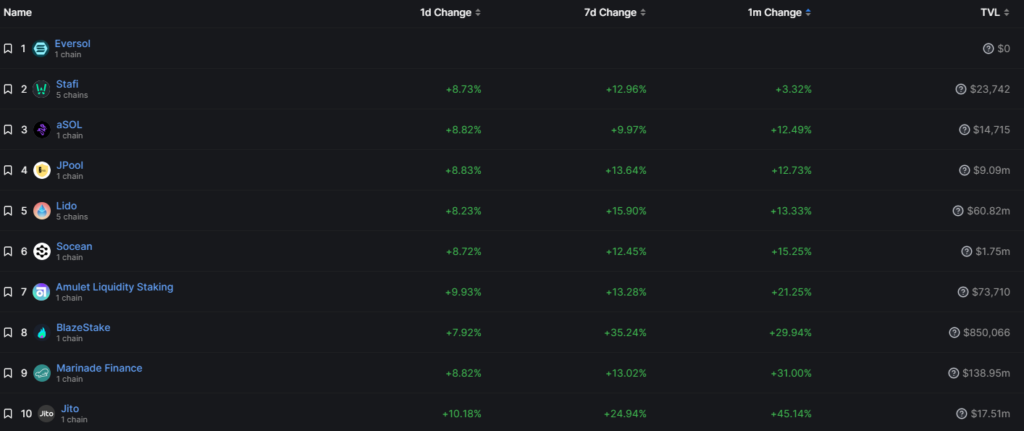Open the Marinade Finance link
This screenshot has height=431, width=1024.
point(99,368)
